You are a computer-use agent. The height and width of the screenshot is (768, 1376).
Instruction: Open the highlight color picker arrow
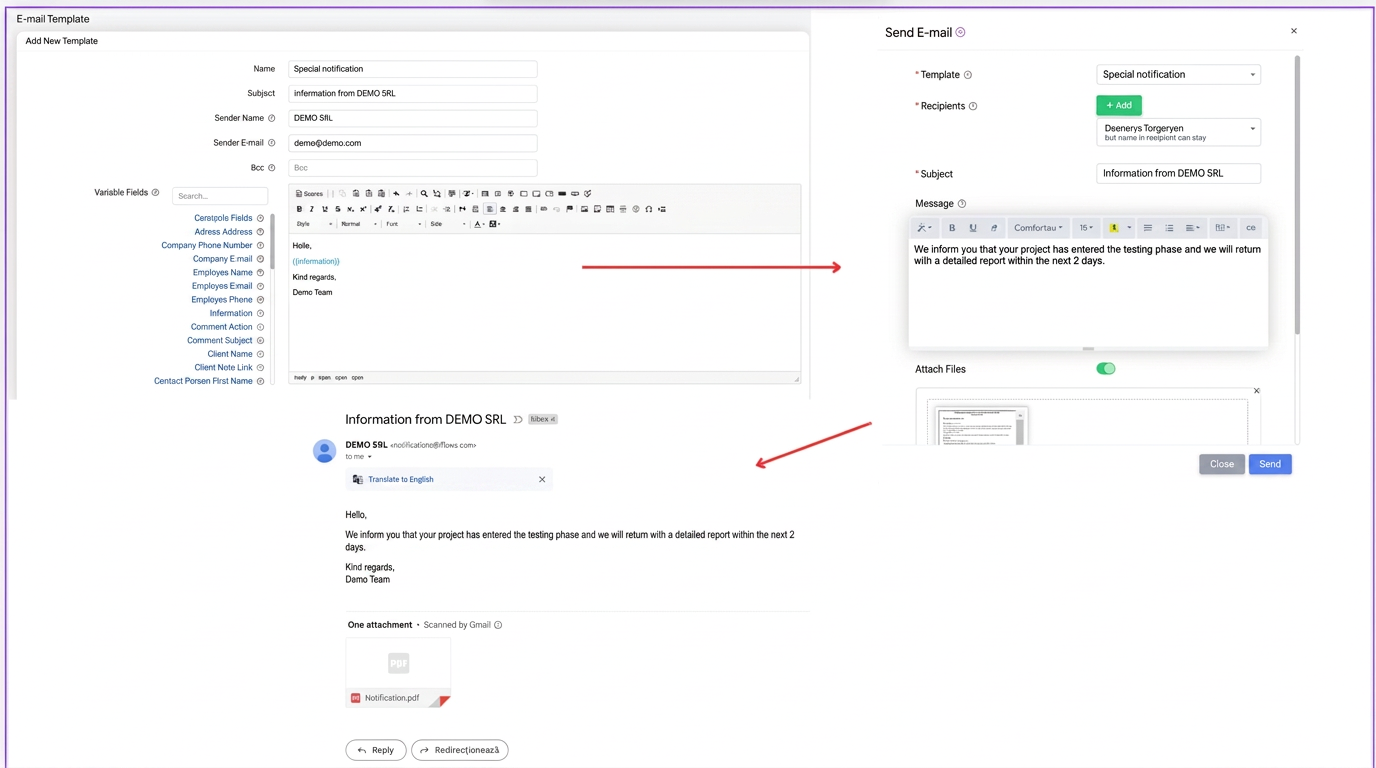pos(1129,228)
